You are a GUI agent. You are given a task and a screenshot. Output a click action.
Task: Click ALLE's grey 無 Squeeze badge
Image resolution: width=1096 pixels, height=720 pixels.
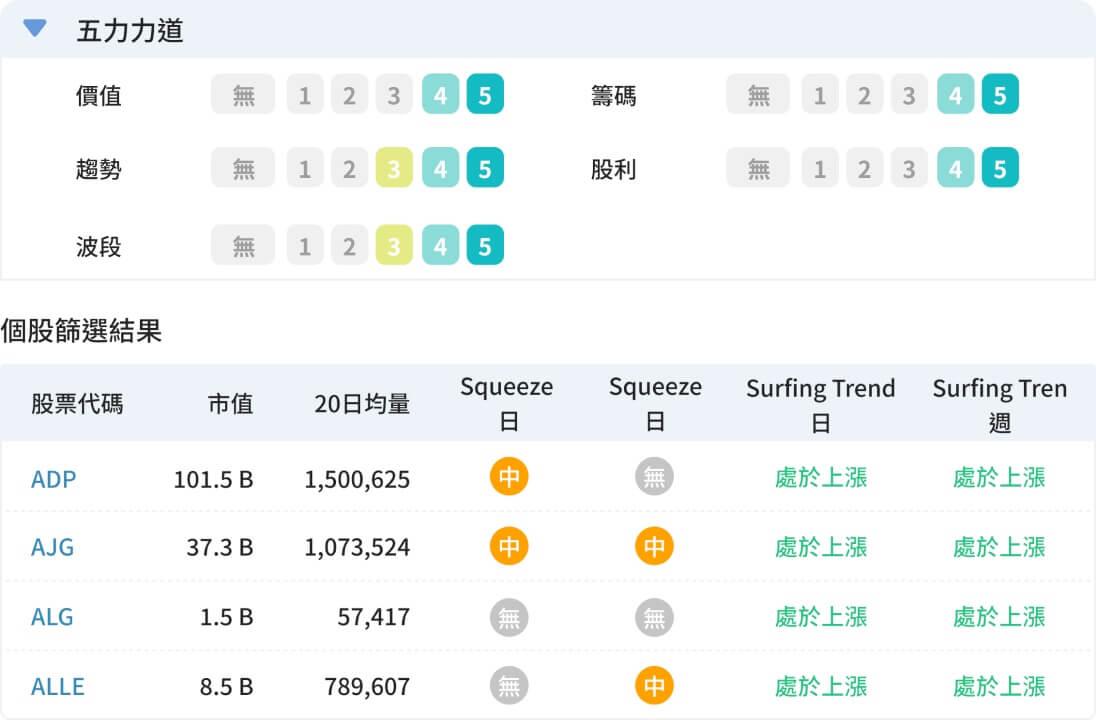pos(509,686)
